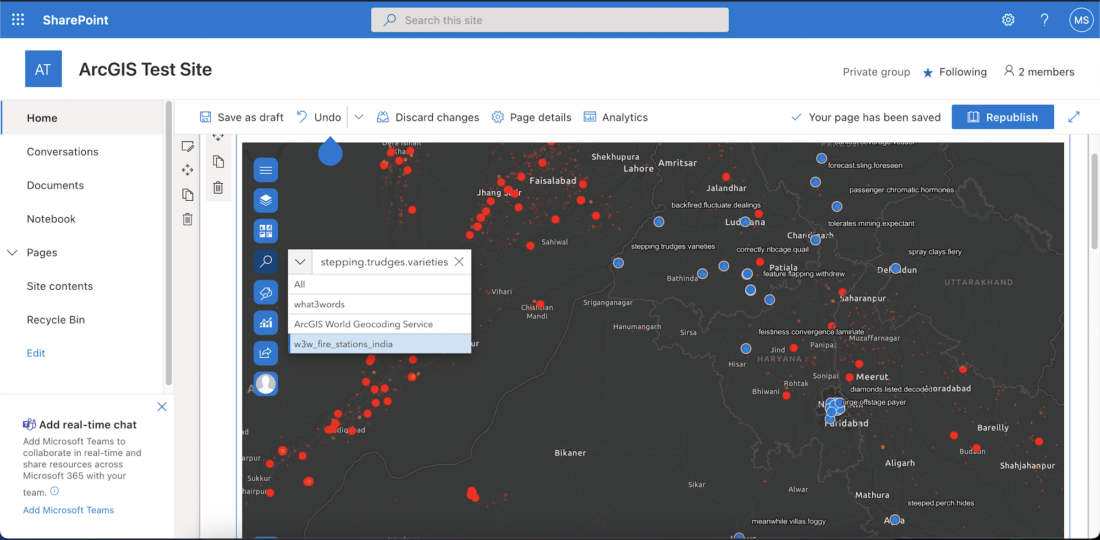The height and width of the screenshot is (540, 1100).
Task: Open the map's hamburger menu button
Action: 265,170
